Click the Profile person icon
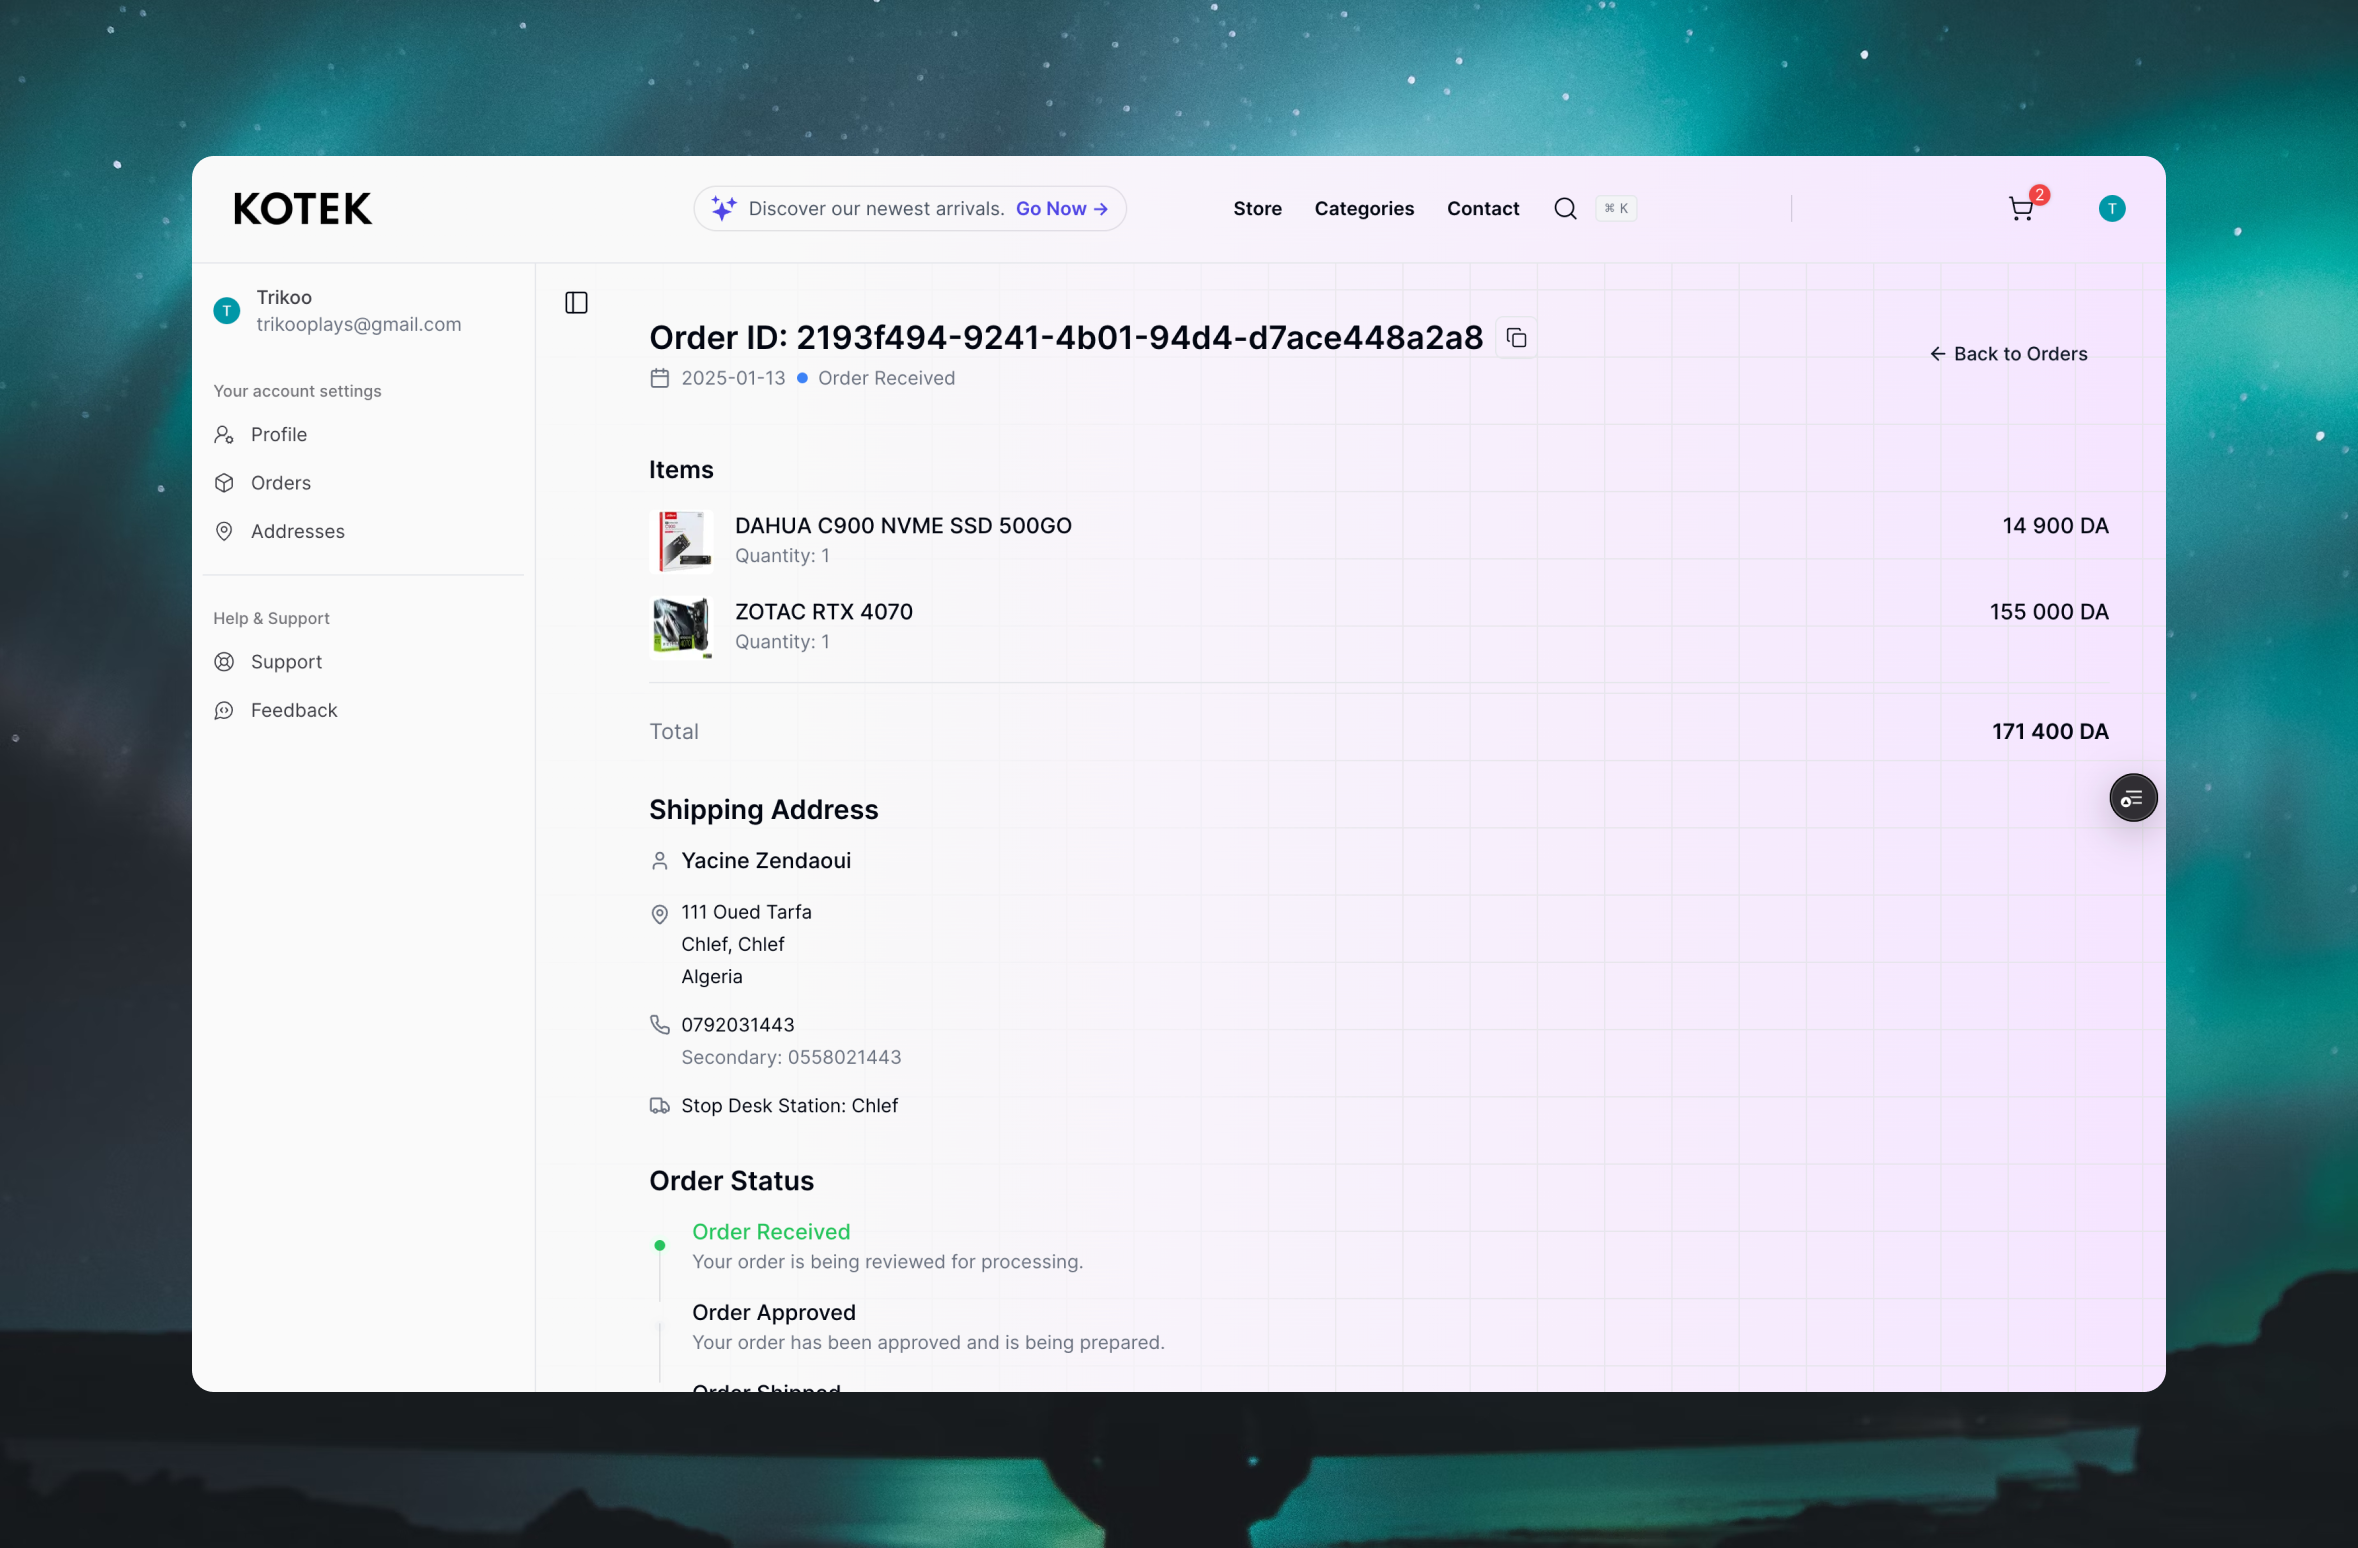The height and width of the screenshot is (1548, 2358). coord(224,434)
